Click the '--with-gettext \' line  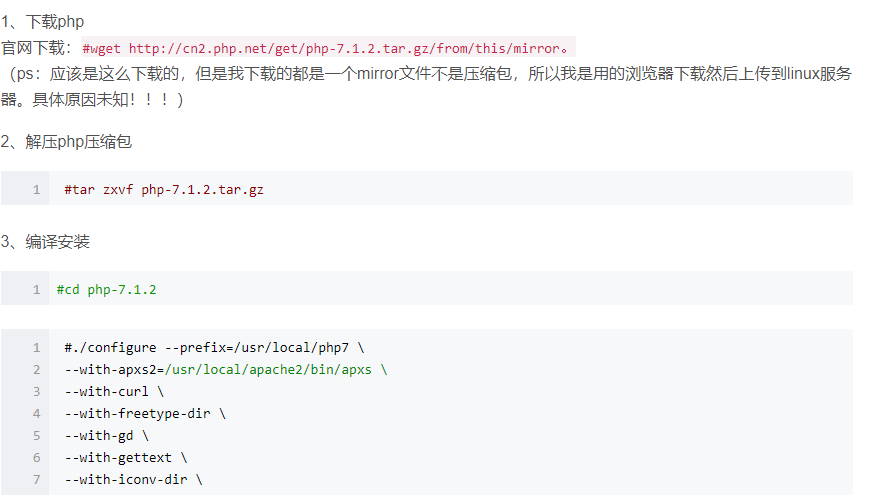(x=126, y=457)
